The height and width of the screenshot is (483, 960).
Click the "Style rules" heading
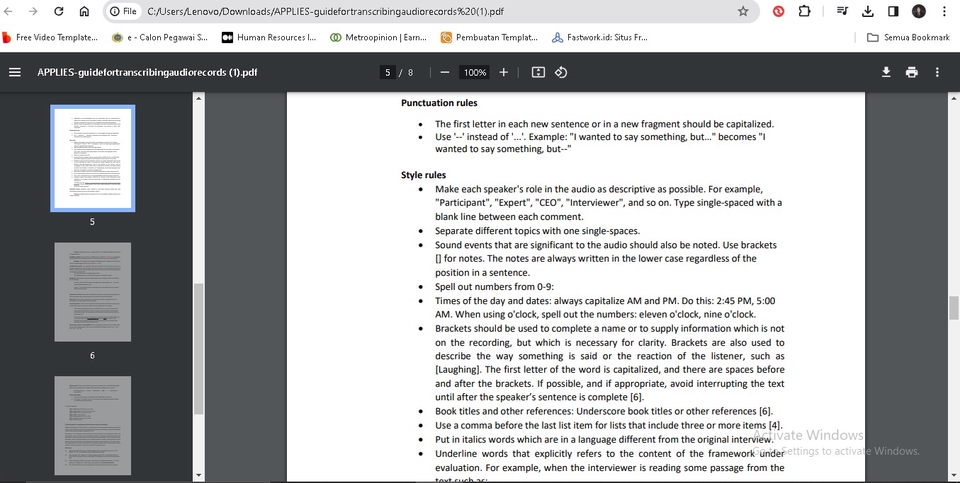pyautogui.click(x=424, y=175)
